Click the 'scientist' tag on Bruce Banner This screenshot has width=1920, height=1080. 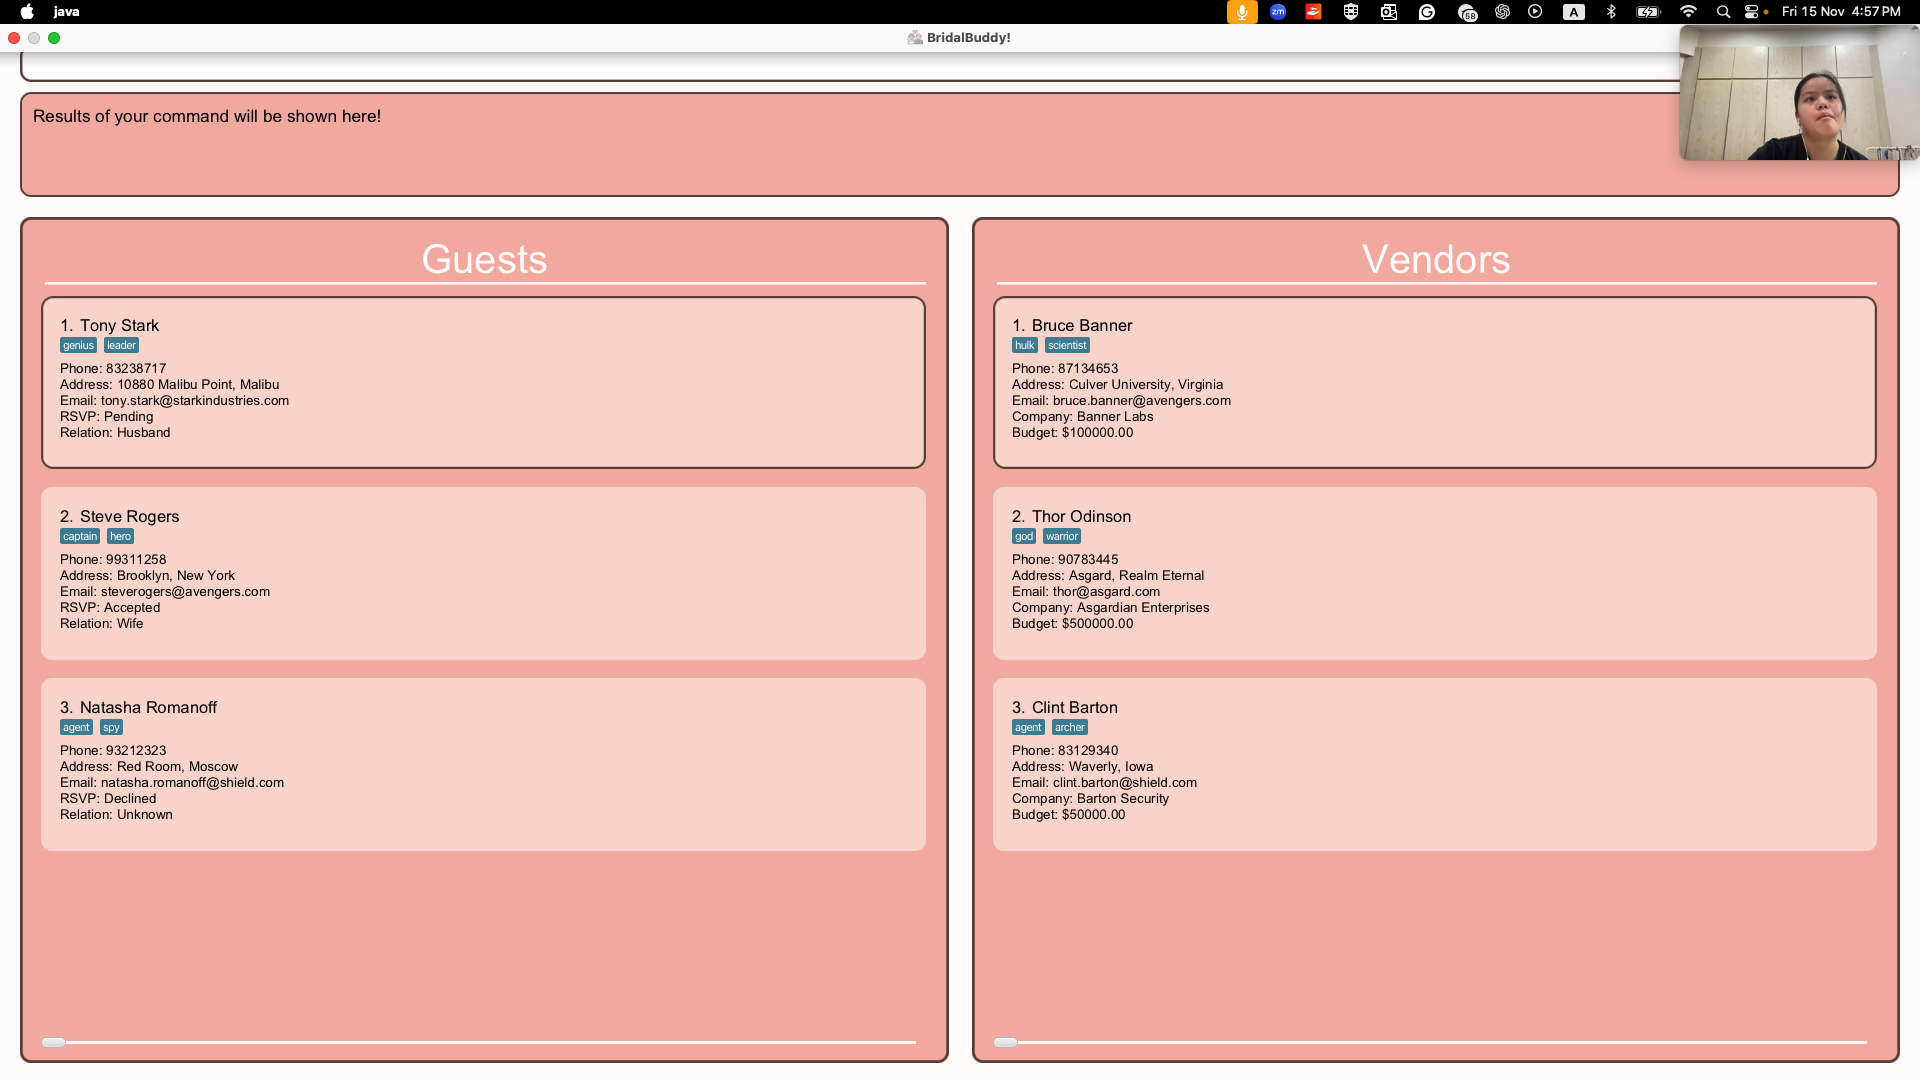(x=1067, y=345)
